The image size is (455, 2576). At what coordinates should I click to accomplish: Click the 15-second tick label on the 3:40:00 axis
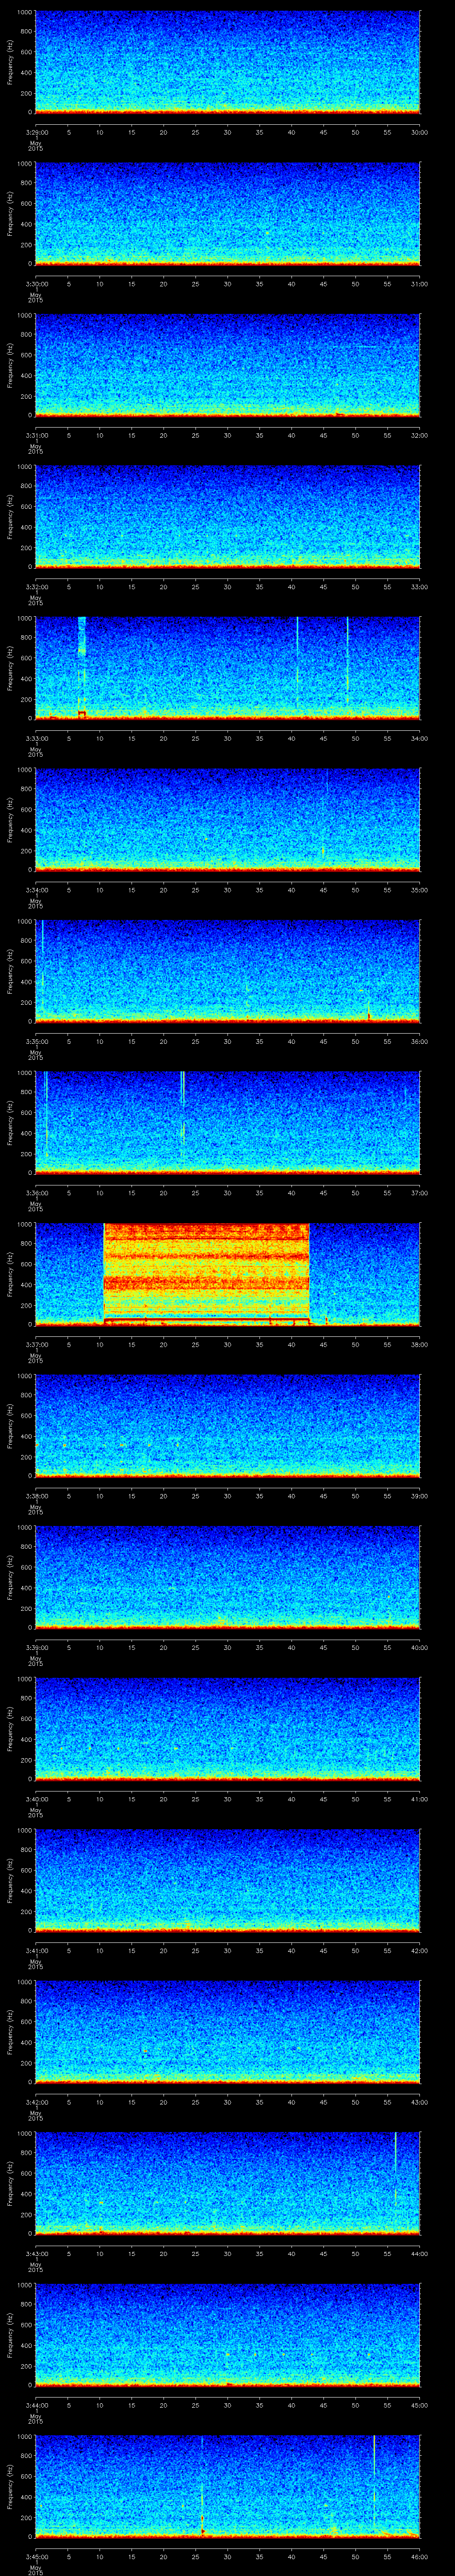[x=132, y=1799]
